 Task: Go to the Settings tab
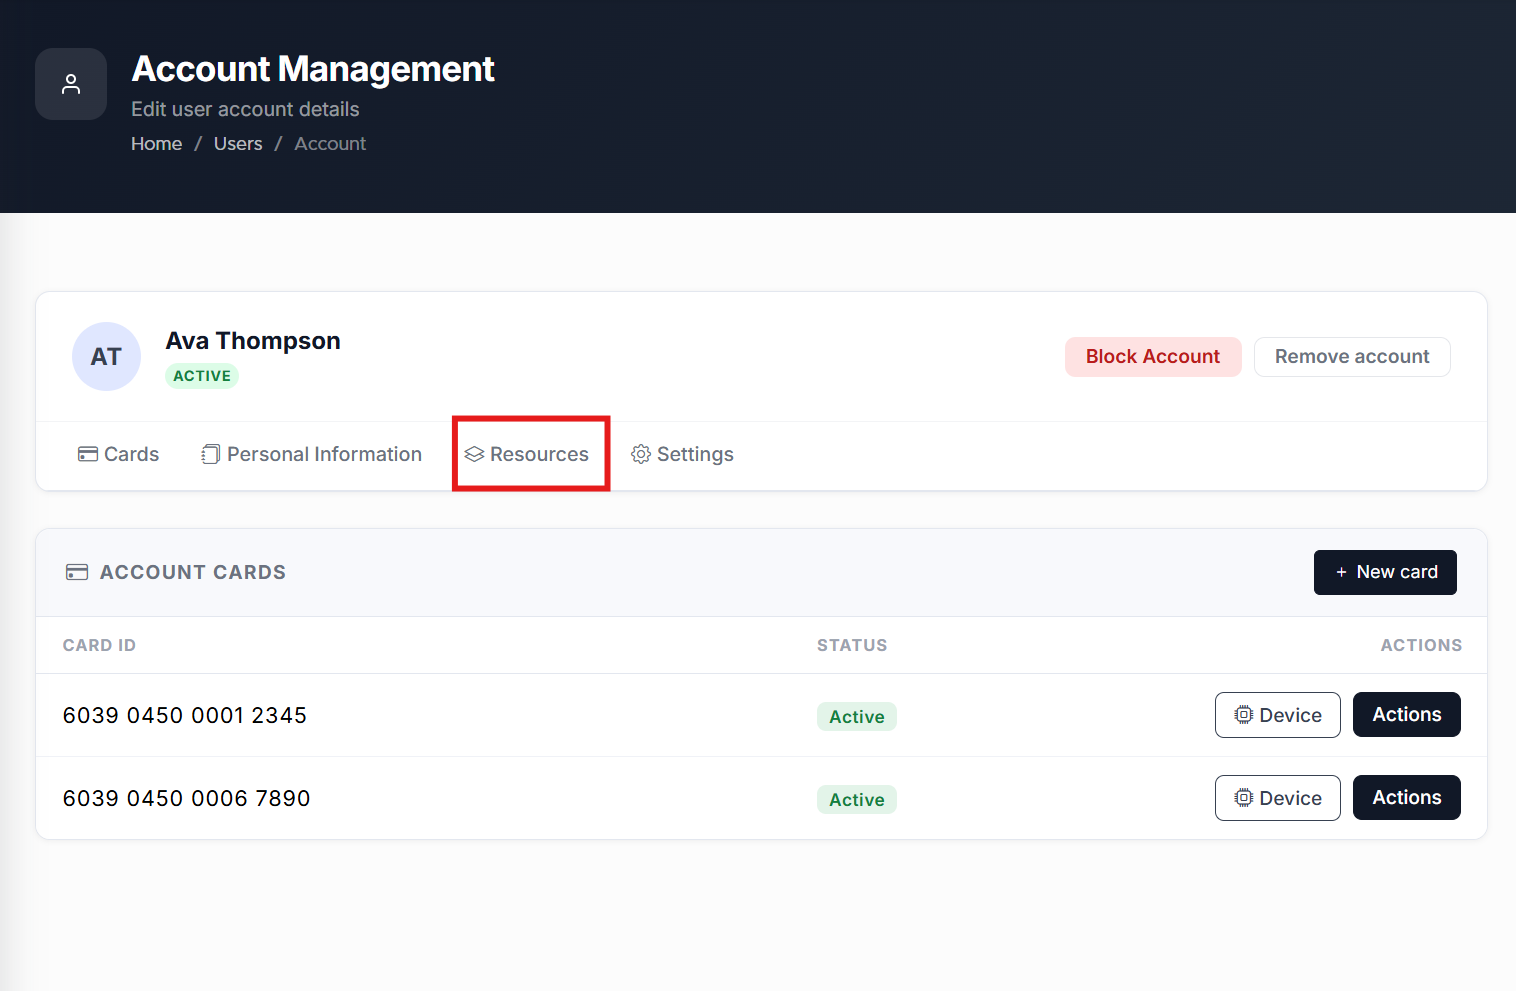tap(682, 454)
